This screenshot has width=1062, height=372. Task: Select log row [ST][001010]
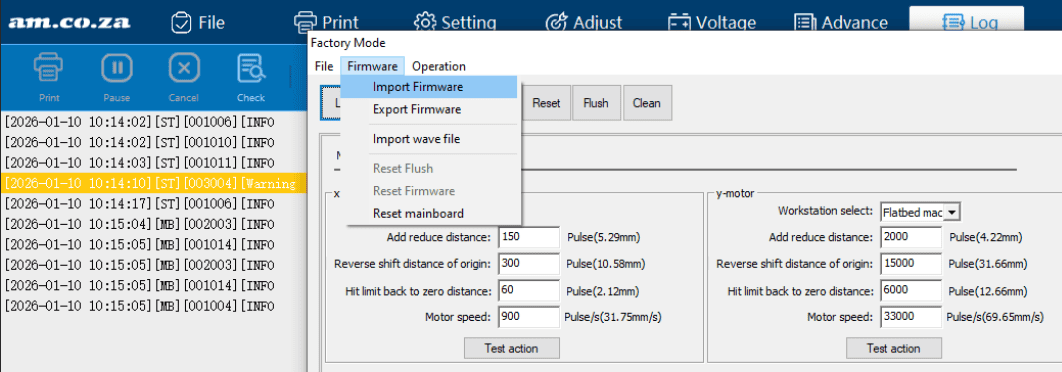click(x=153, y=143)
